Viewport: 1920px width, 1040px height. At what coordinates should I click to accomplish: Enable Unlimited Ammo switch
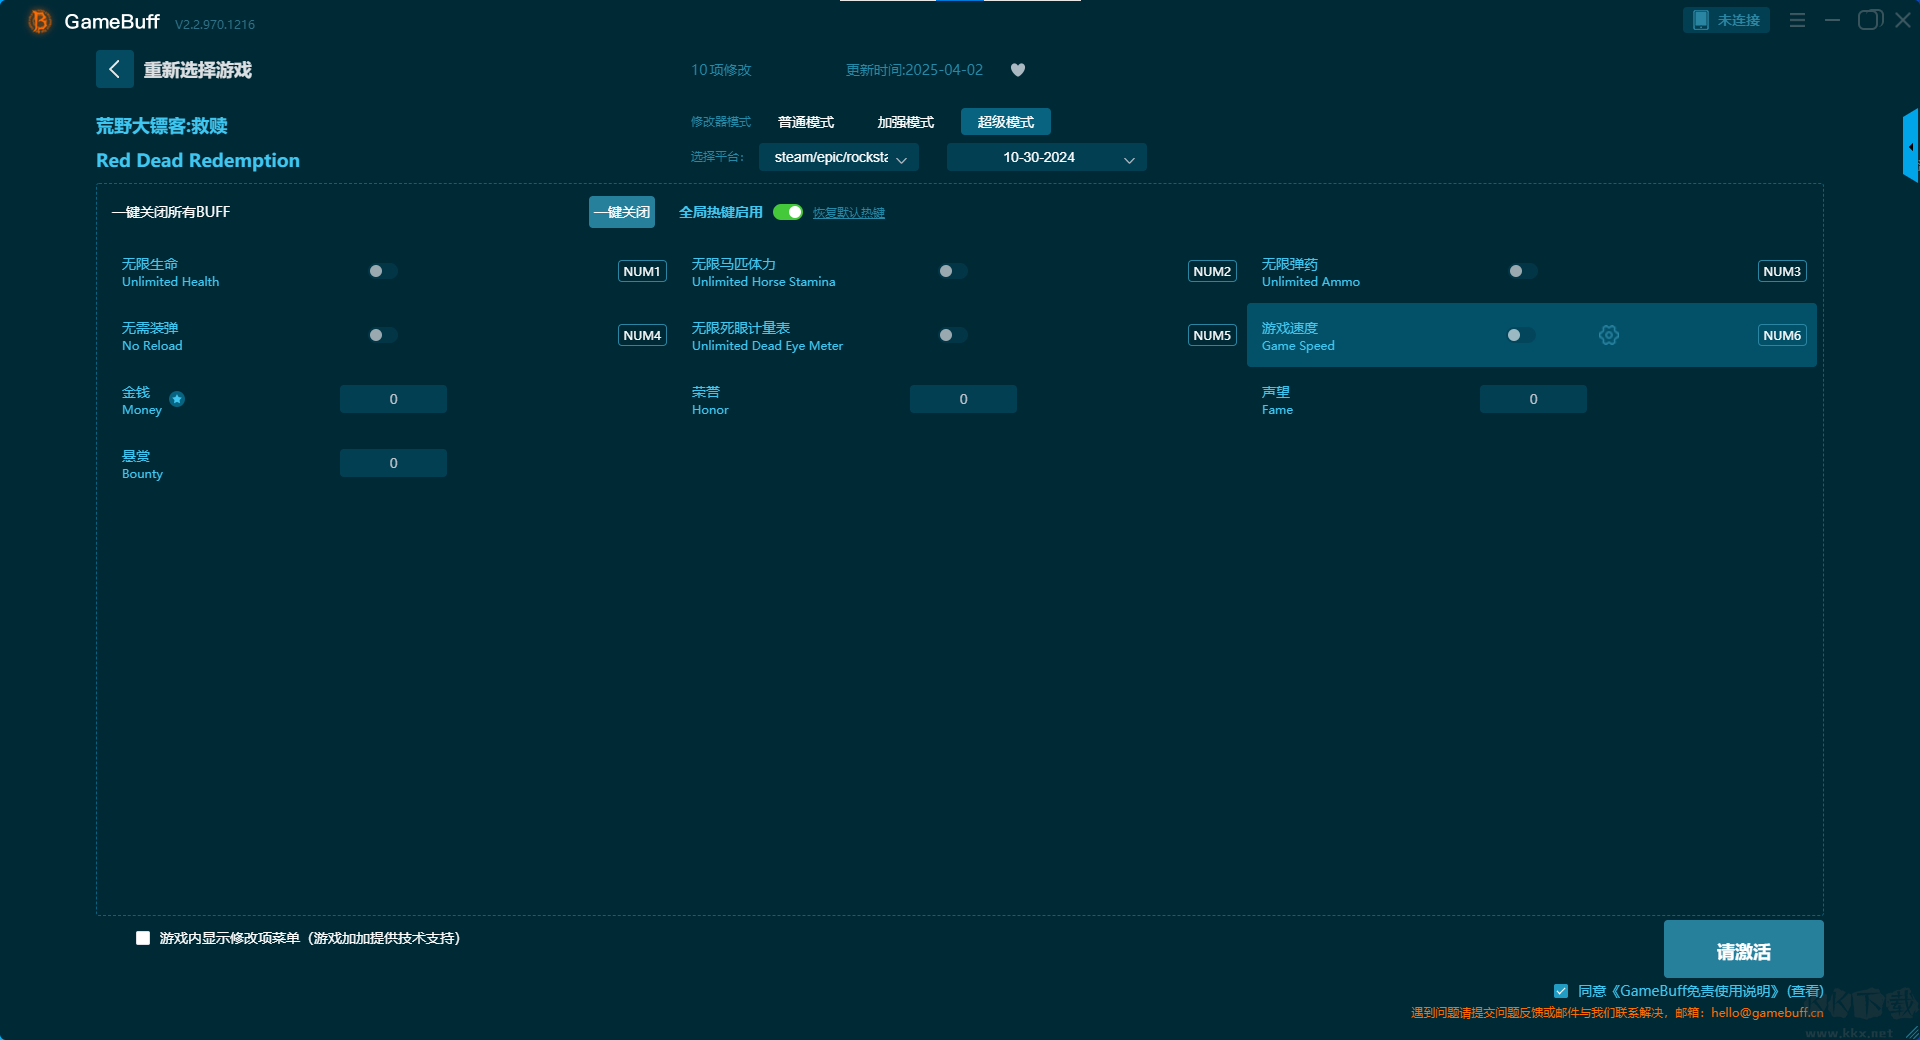pos(1522,271)
